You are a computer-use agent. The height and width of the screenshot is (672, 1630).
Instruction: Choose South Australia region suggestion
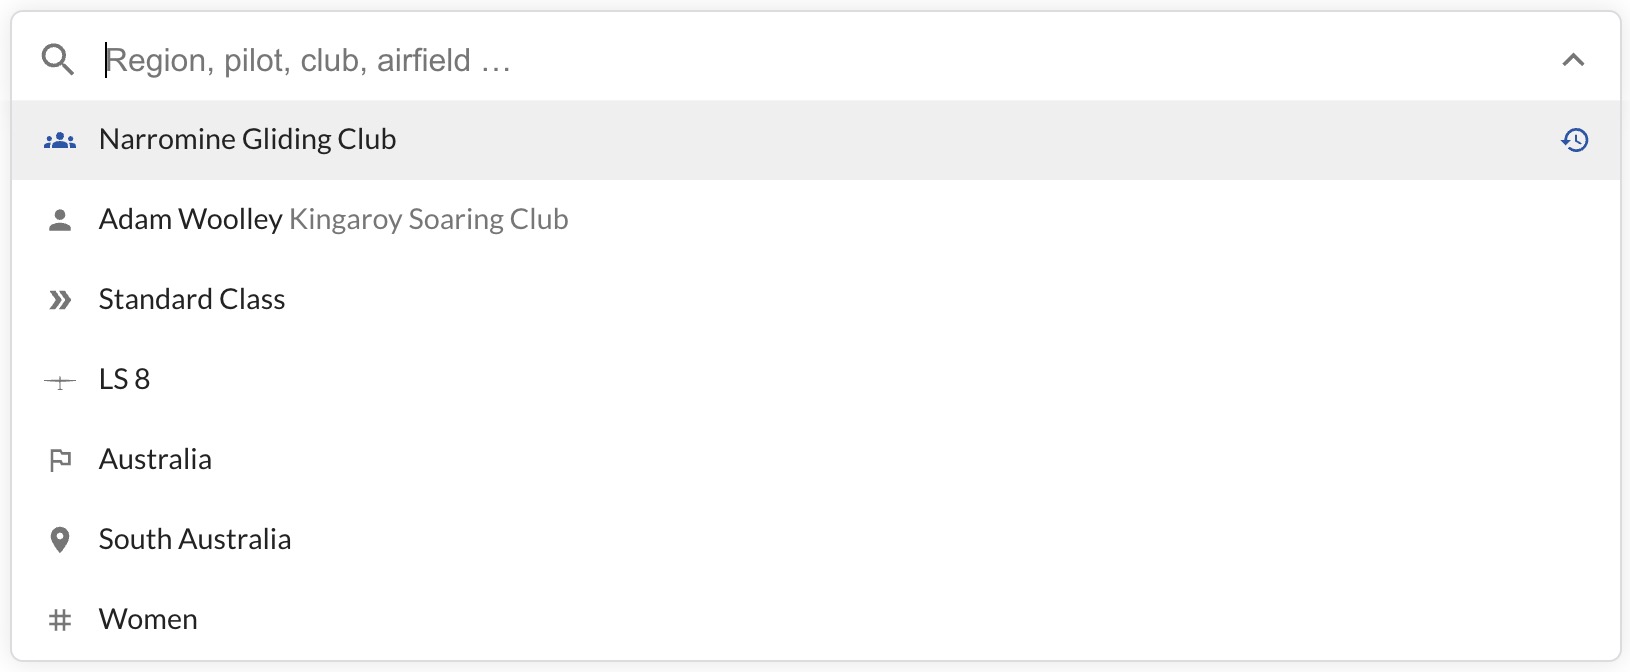(x=816, y=540)
